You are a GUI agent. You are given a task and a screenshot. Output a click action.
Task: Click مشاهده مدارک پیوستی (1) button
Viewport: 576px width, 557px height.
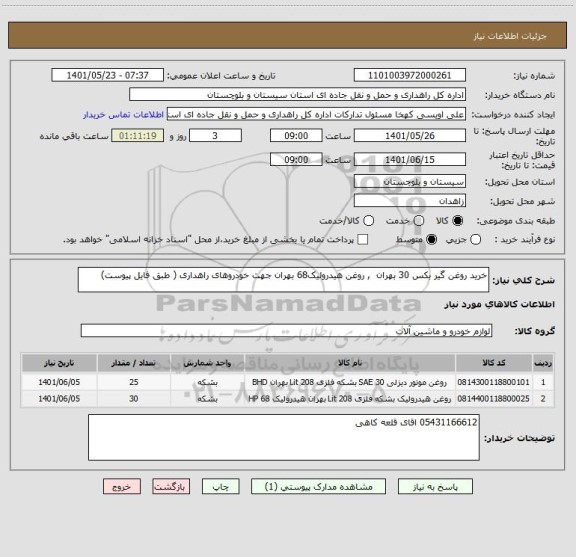coord(318,487)
